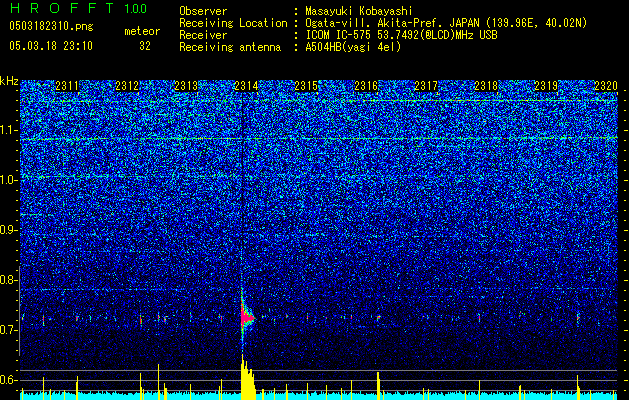Click the Receiving antenna label
This screenshot has height=400, width=629.
pos(230,47)
